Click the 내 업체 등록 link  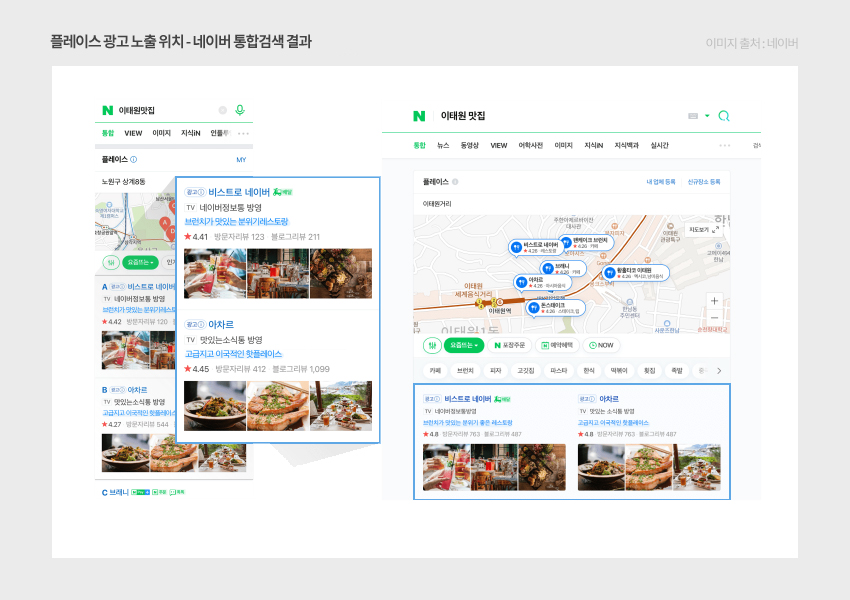pyautogui.click(x=661, y=182)
